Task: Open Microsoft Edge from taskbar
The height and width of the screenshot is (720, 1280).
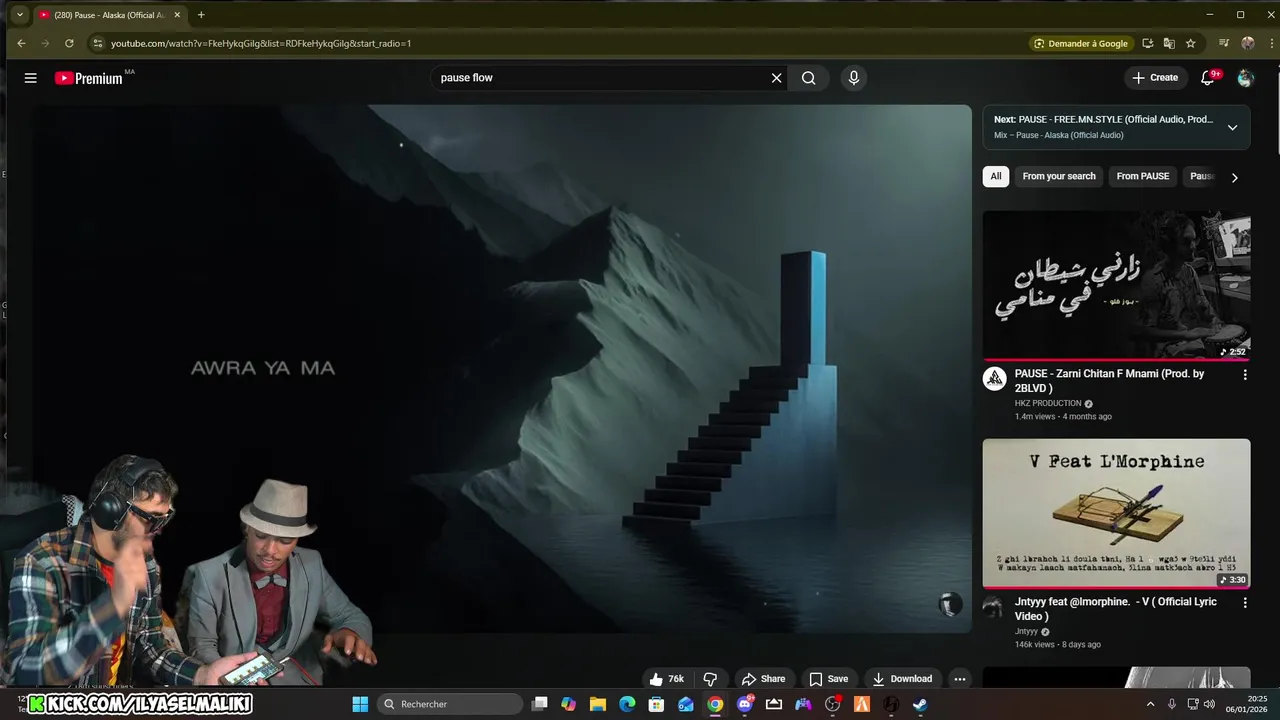Action: coord(627,704)
